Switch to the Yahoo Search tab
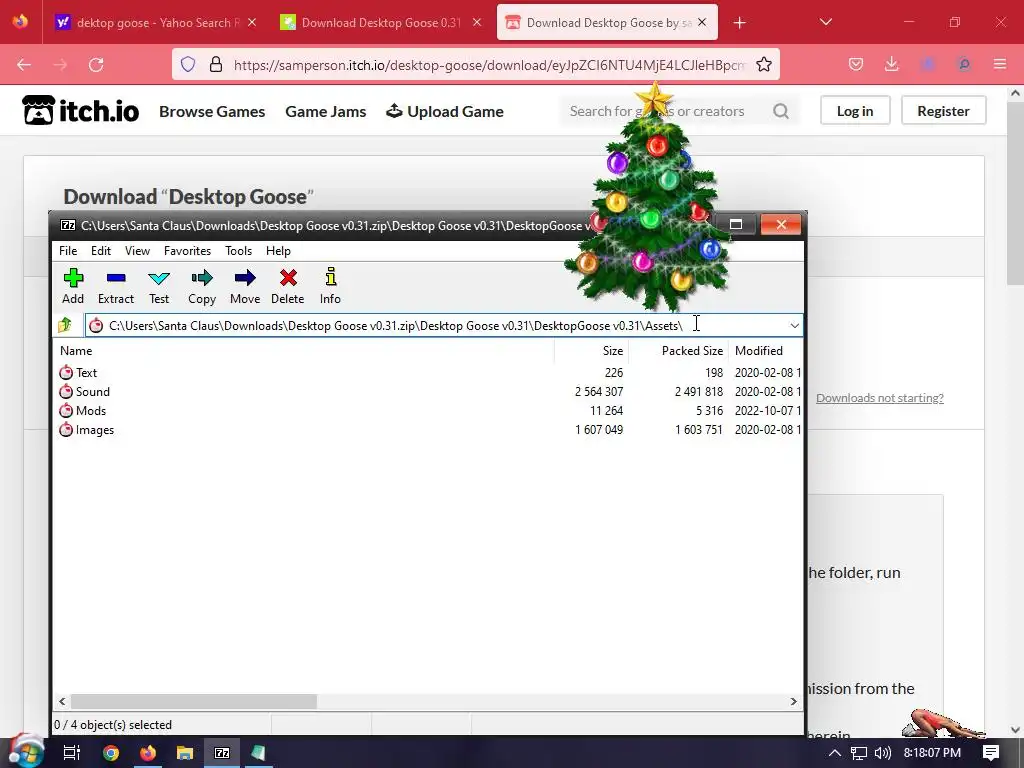Screen dimensions: 1024x768 coord(157,23)
